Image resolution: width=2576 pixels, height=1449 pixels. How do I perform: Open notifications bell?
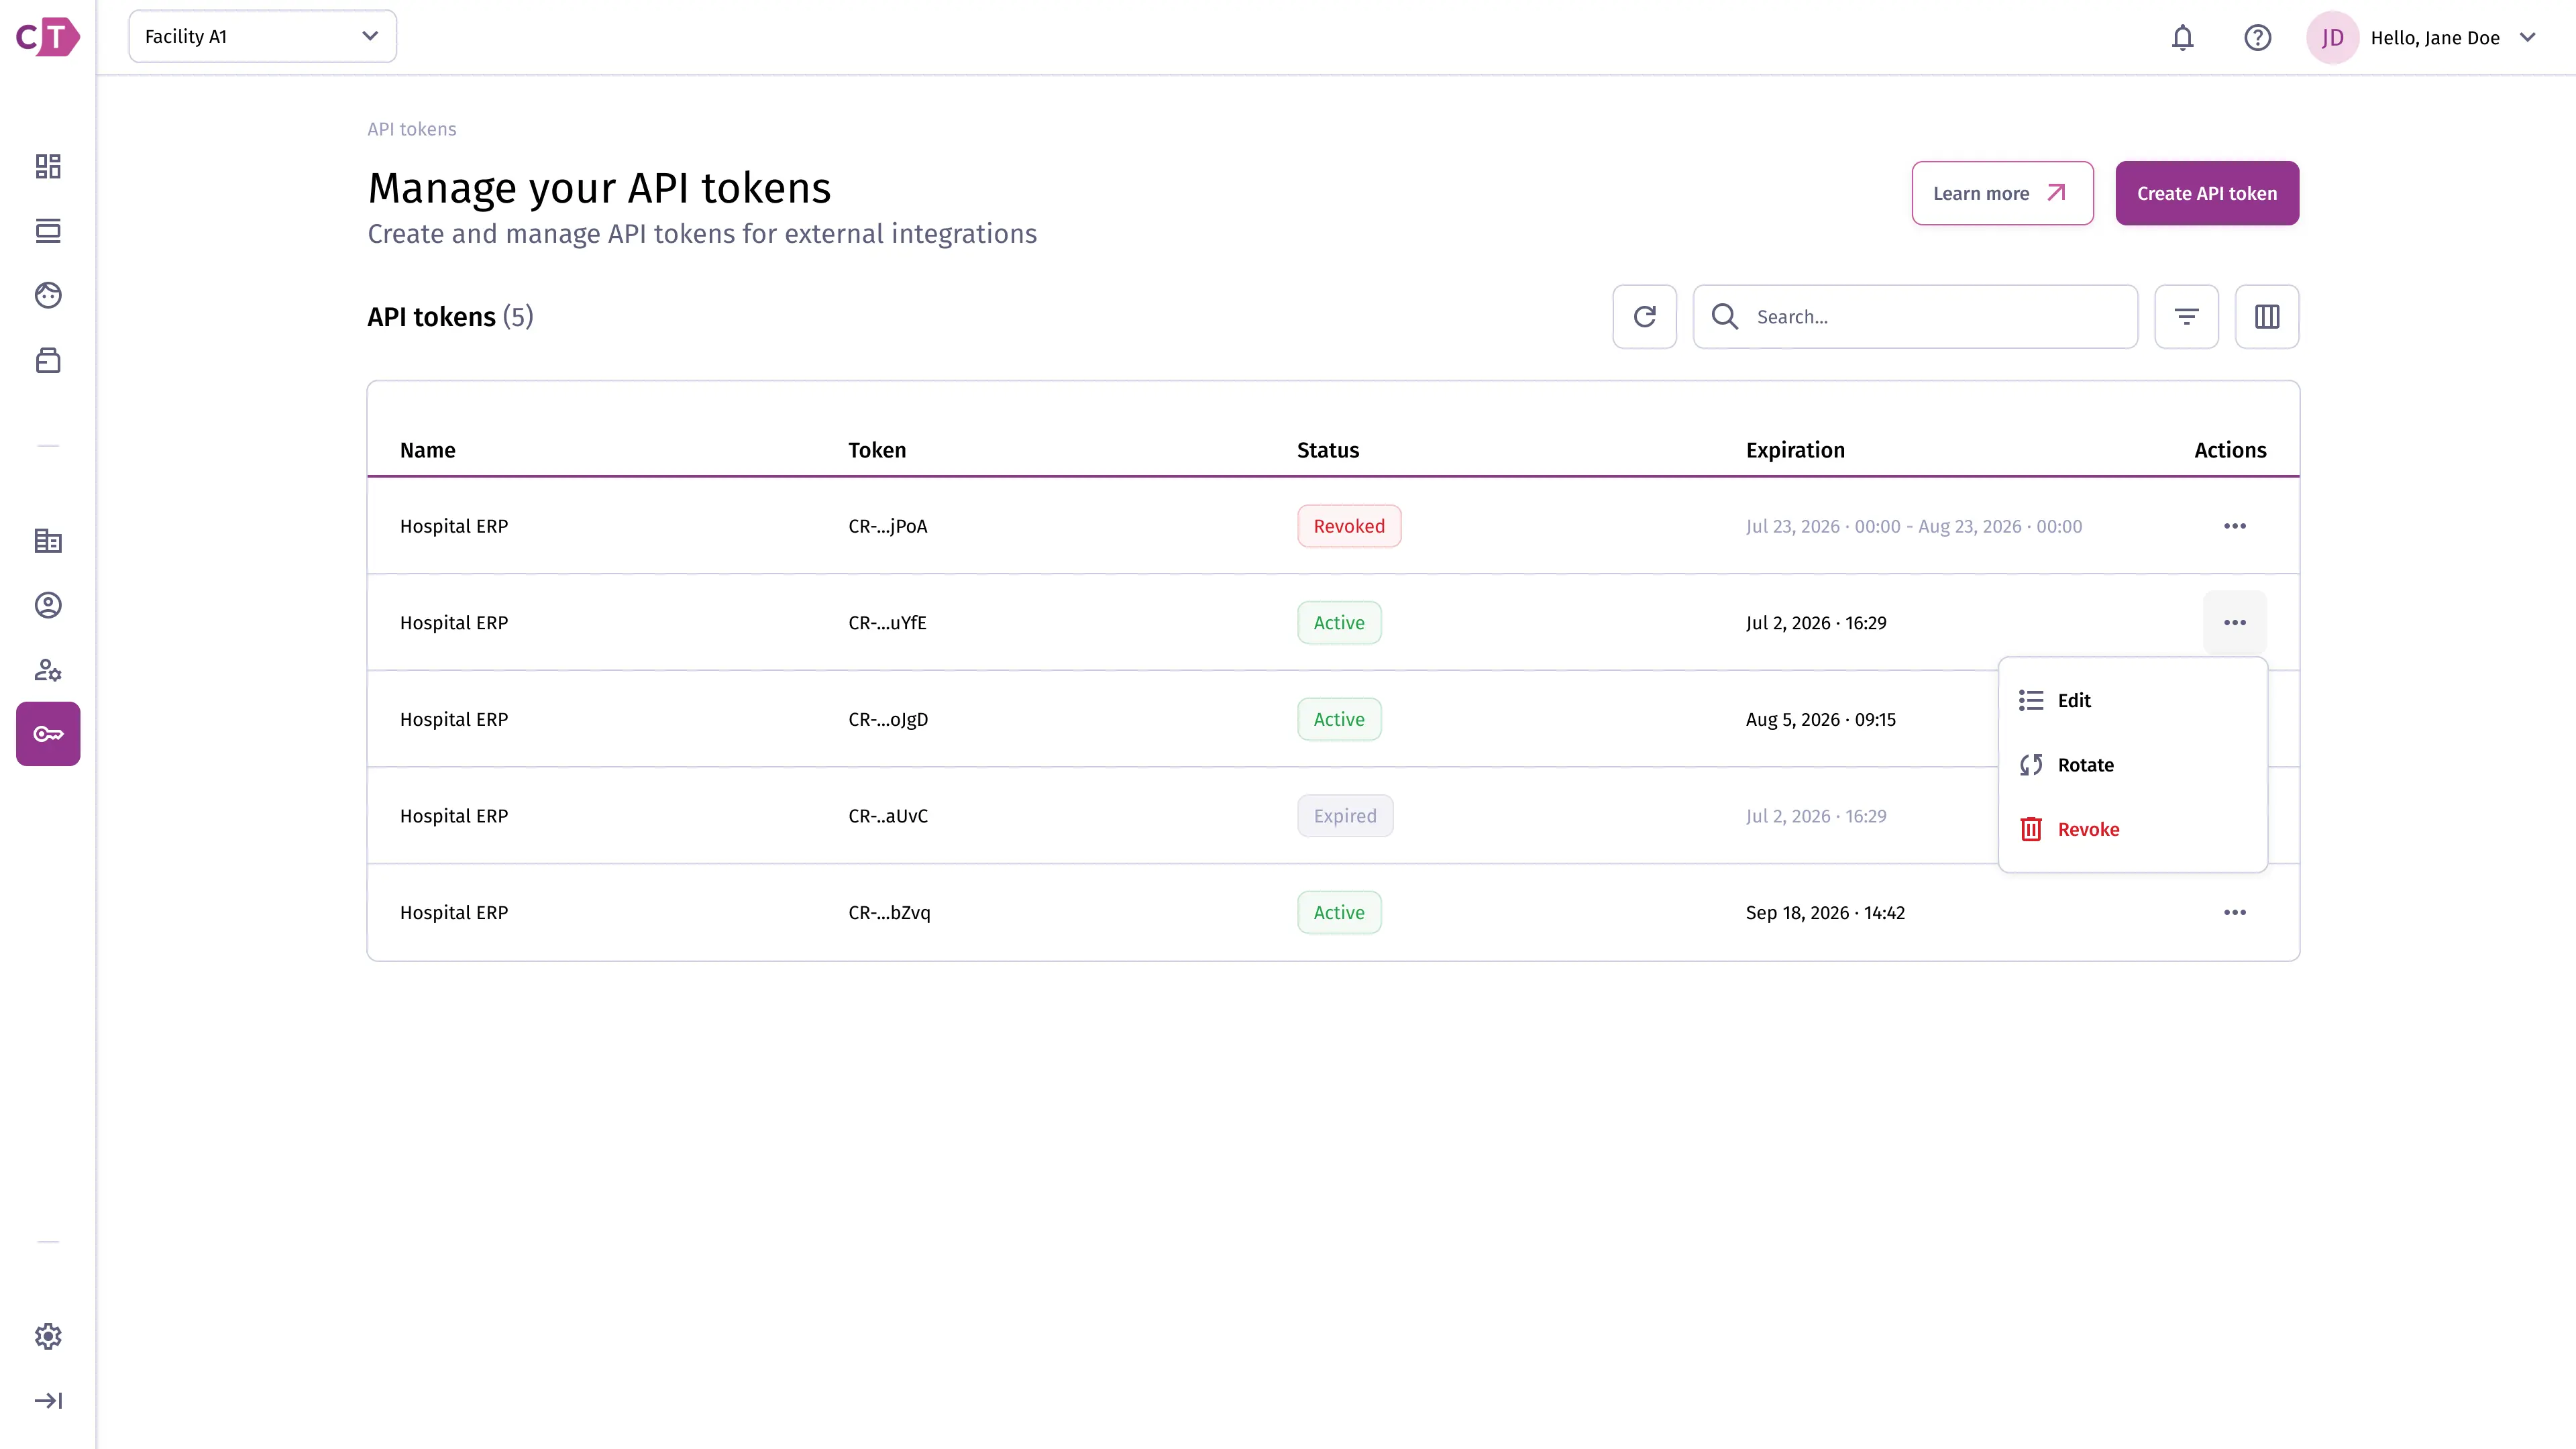(x=2183, y=38)
